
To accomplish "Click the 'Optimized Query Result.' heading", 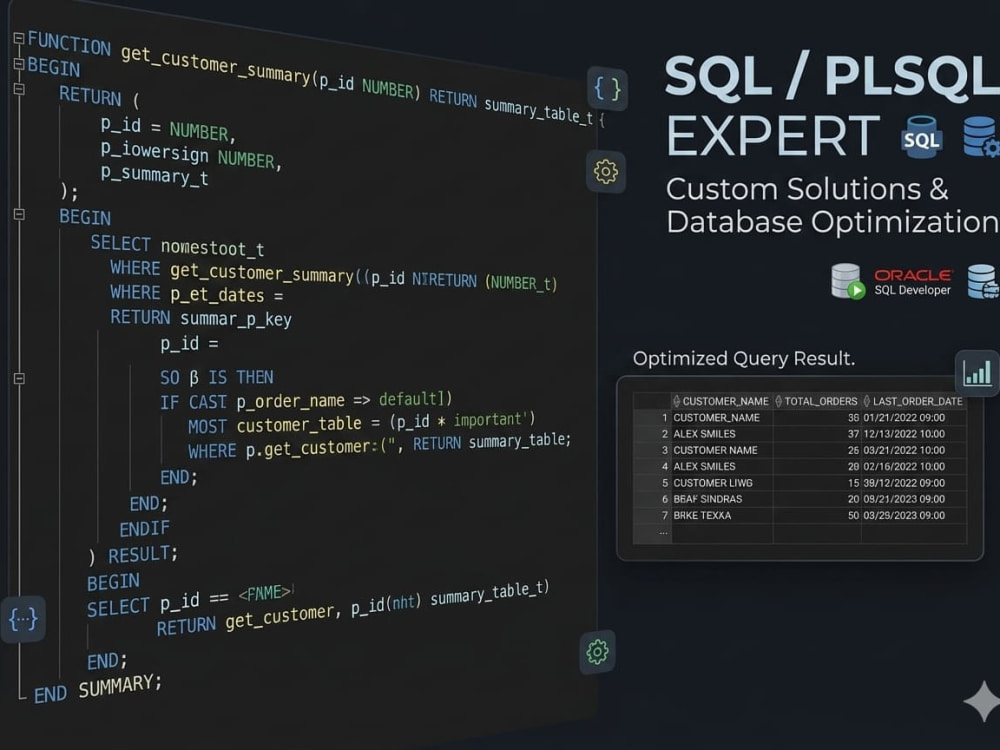I will point(743,358).
